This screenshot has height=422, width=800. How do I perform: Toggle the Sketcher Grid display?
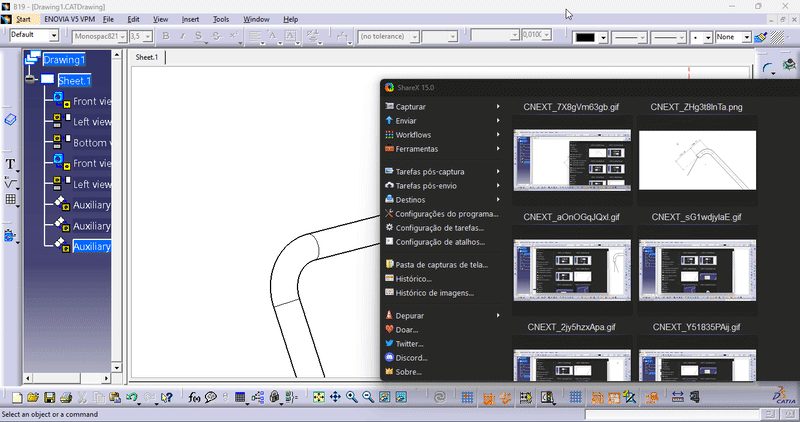[x=467, y=397]
